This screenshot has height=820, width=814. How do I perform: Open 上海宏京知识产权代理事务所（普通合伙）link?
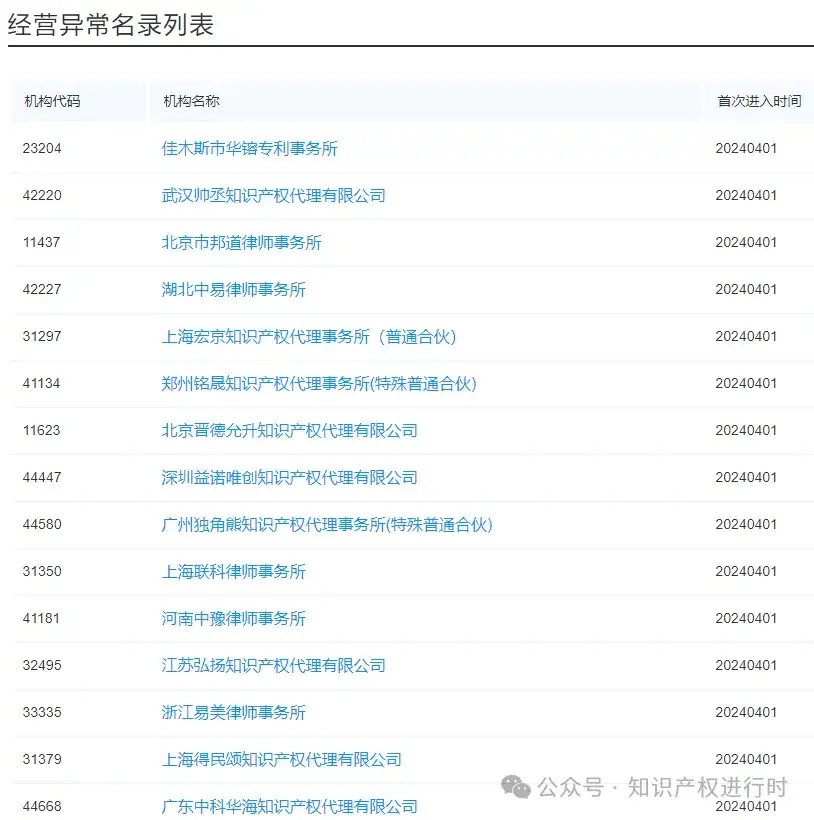(x=309, y=337)
